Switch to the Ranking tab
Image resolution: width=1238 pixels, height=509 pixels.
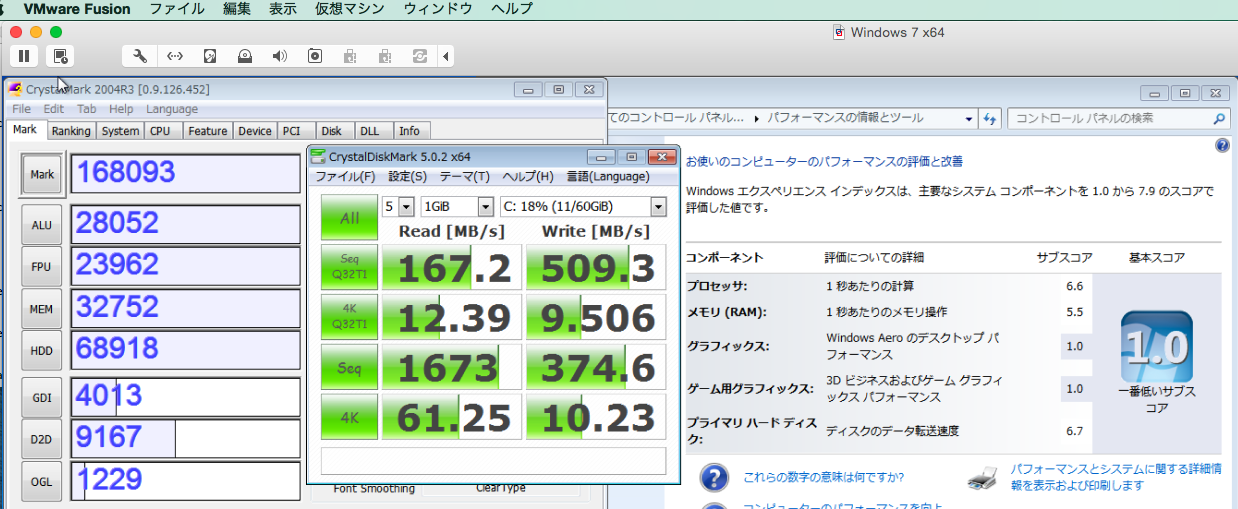(71, 131)
